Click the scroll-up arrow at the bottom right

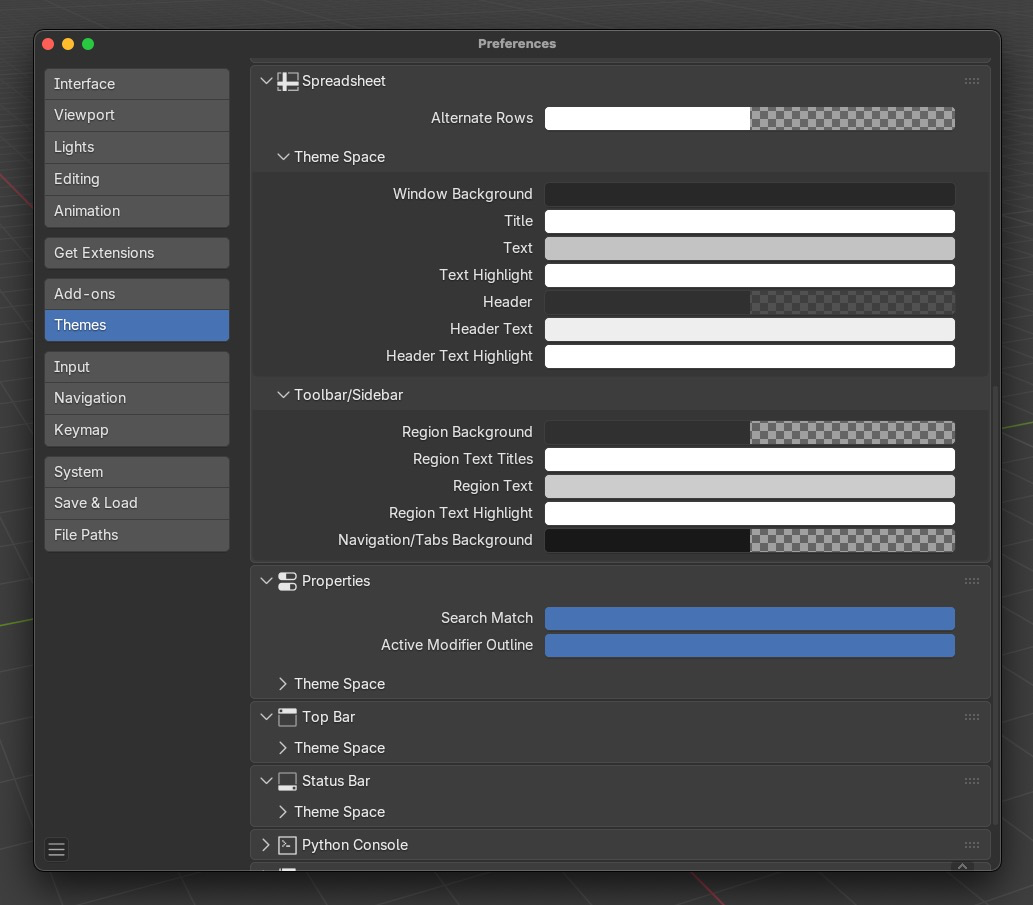[963, 866]
